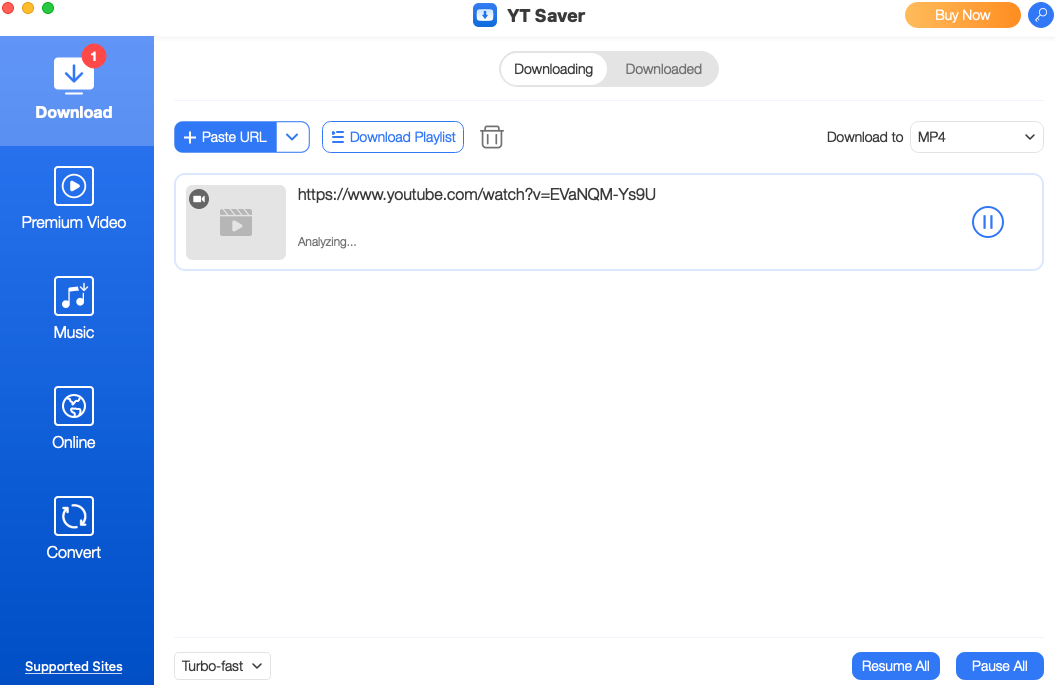1055x685 pixels.
Task: Click the Analyzing... status text
Action: tap(327, 242)
